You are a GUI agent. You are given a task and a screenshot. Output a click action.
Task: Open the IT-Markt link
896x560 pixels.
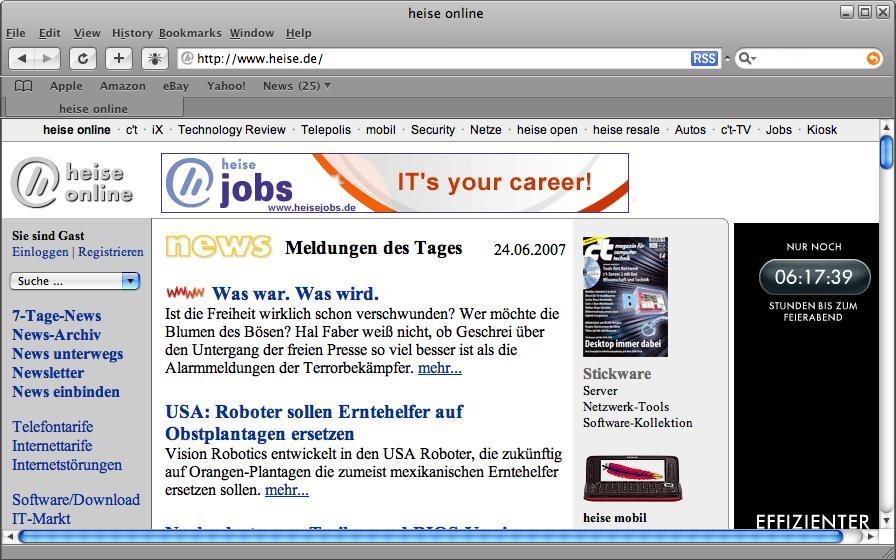click(x=41, y=518)
